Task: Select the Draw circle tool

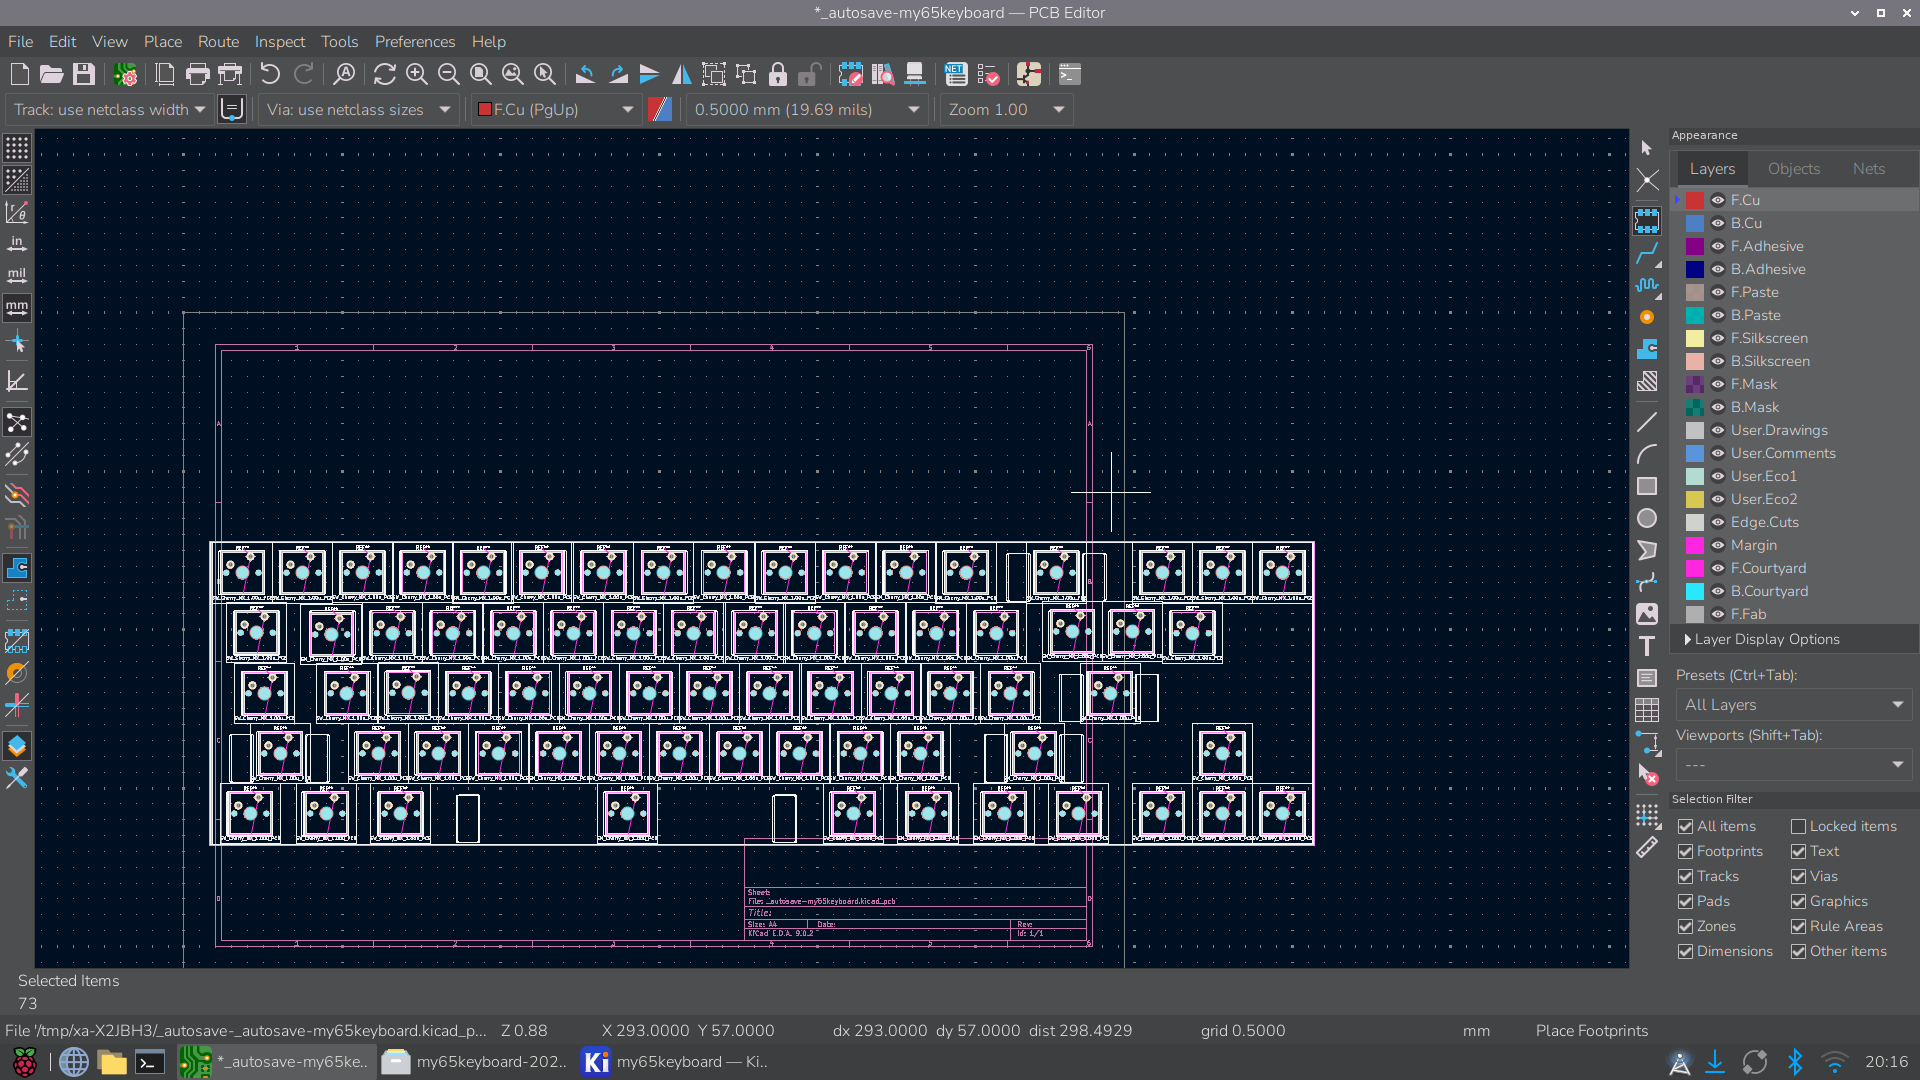Action: click(x=1647, y=518)
